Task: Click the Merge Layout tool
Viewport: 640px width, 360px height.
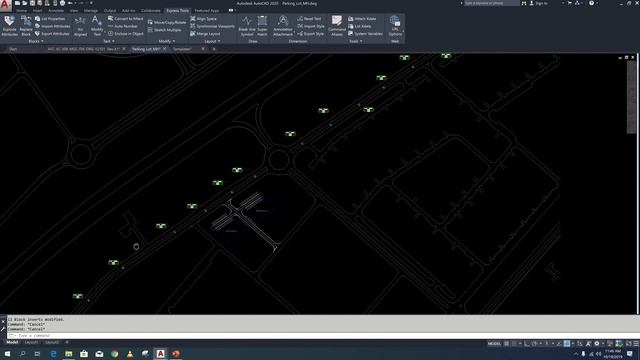Action: coord(205,33)
